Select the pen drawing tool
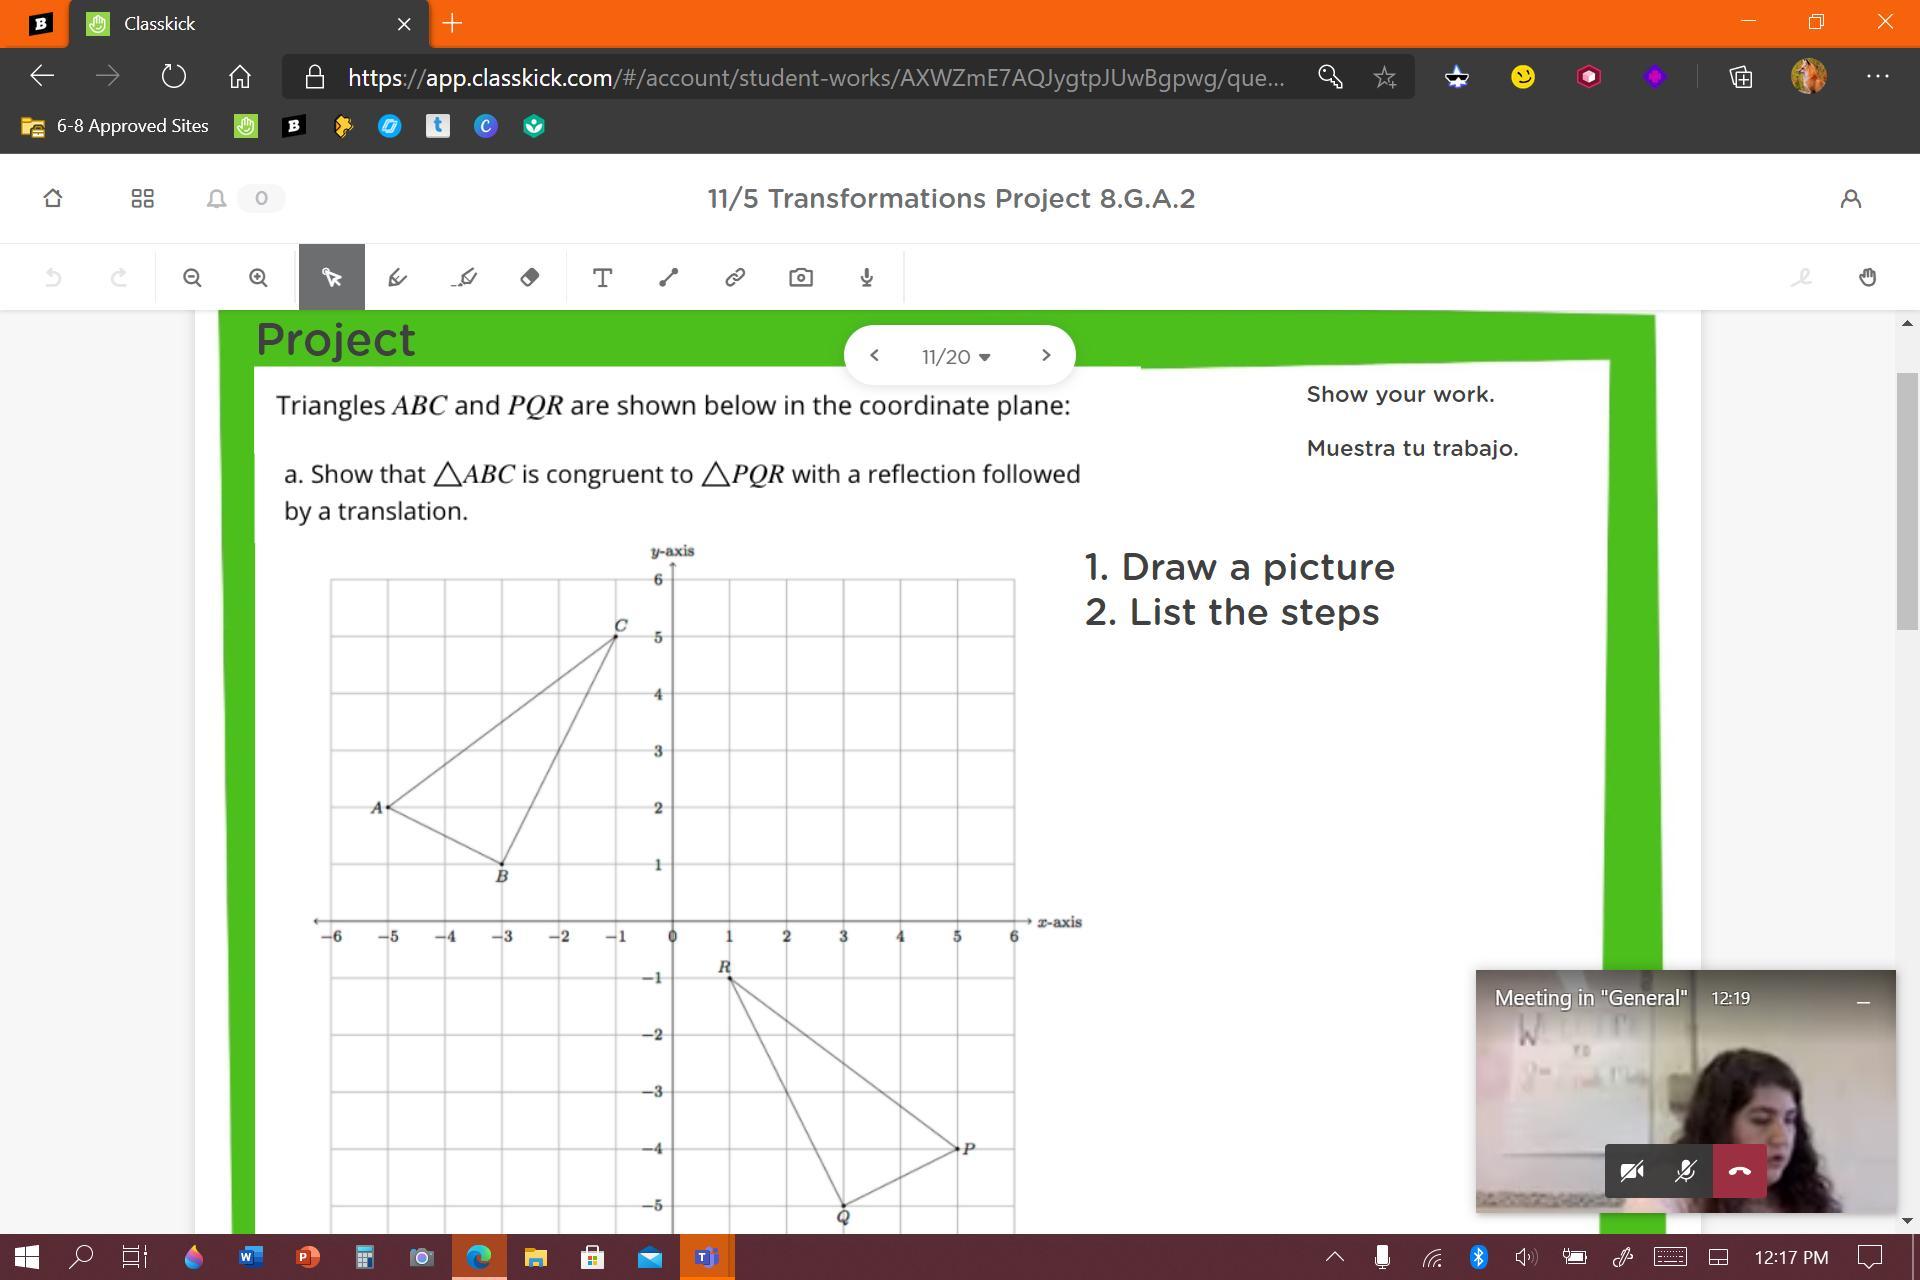The image size is (1920, 1280). [x=397, y=278]
